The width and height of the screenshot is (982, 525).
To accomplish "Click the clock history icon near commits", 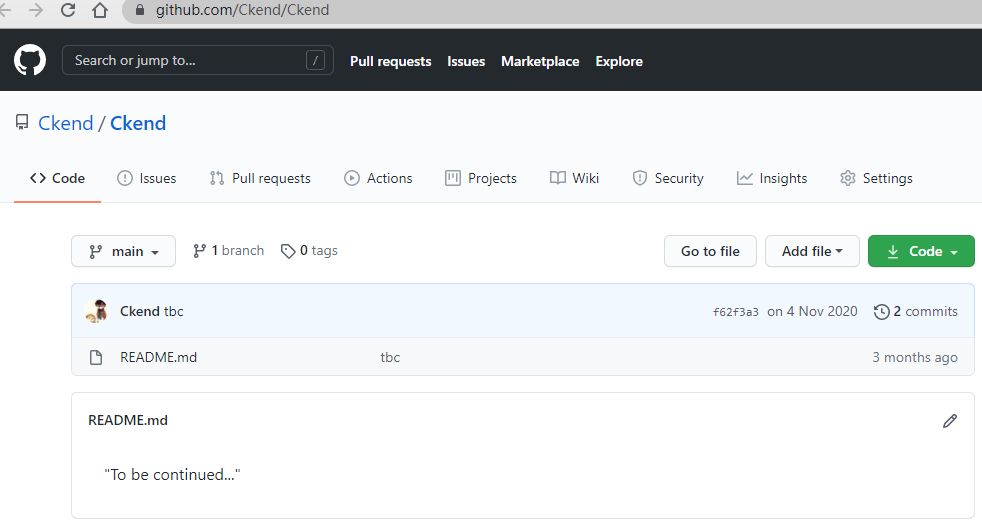I will pos(881,311).
